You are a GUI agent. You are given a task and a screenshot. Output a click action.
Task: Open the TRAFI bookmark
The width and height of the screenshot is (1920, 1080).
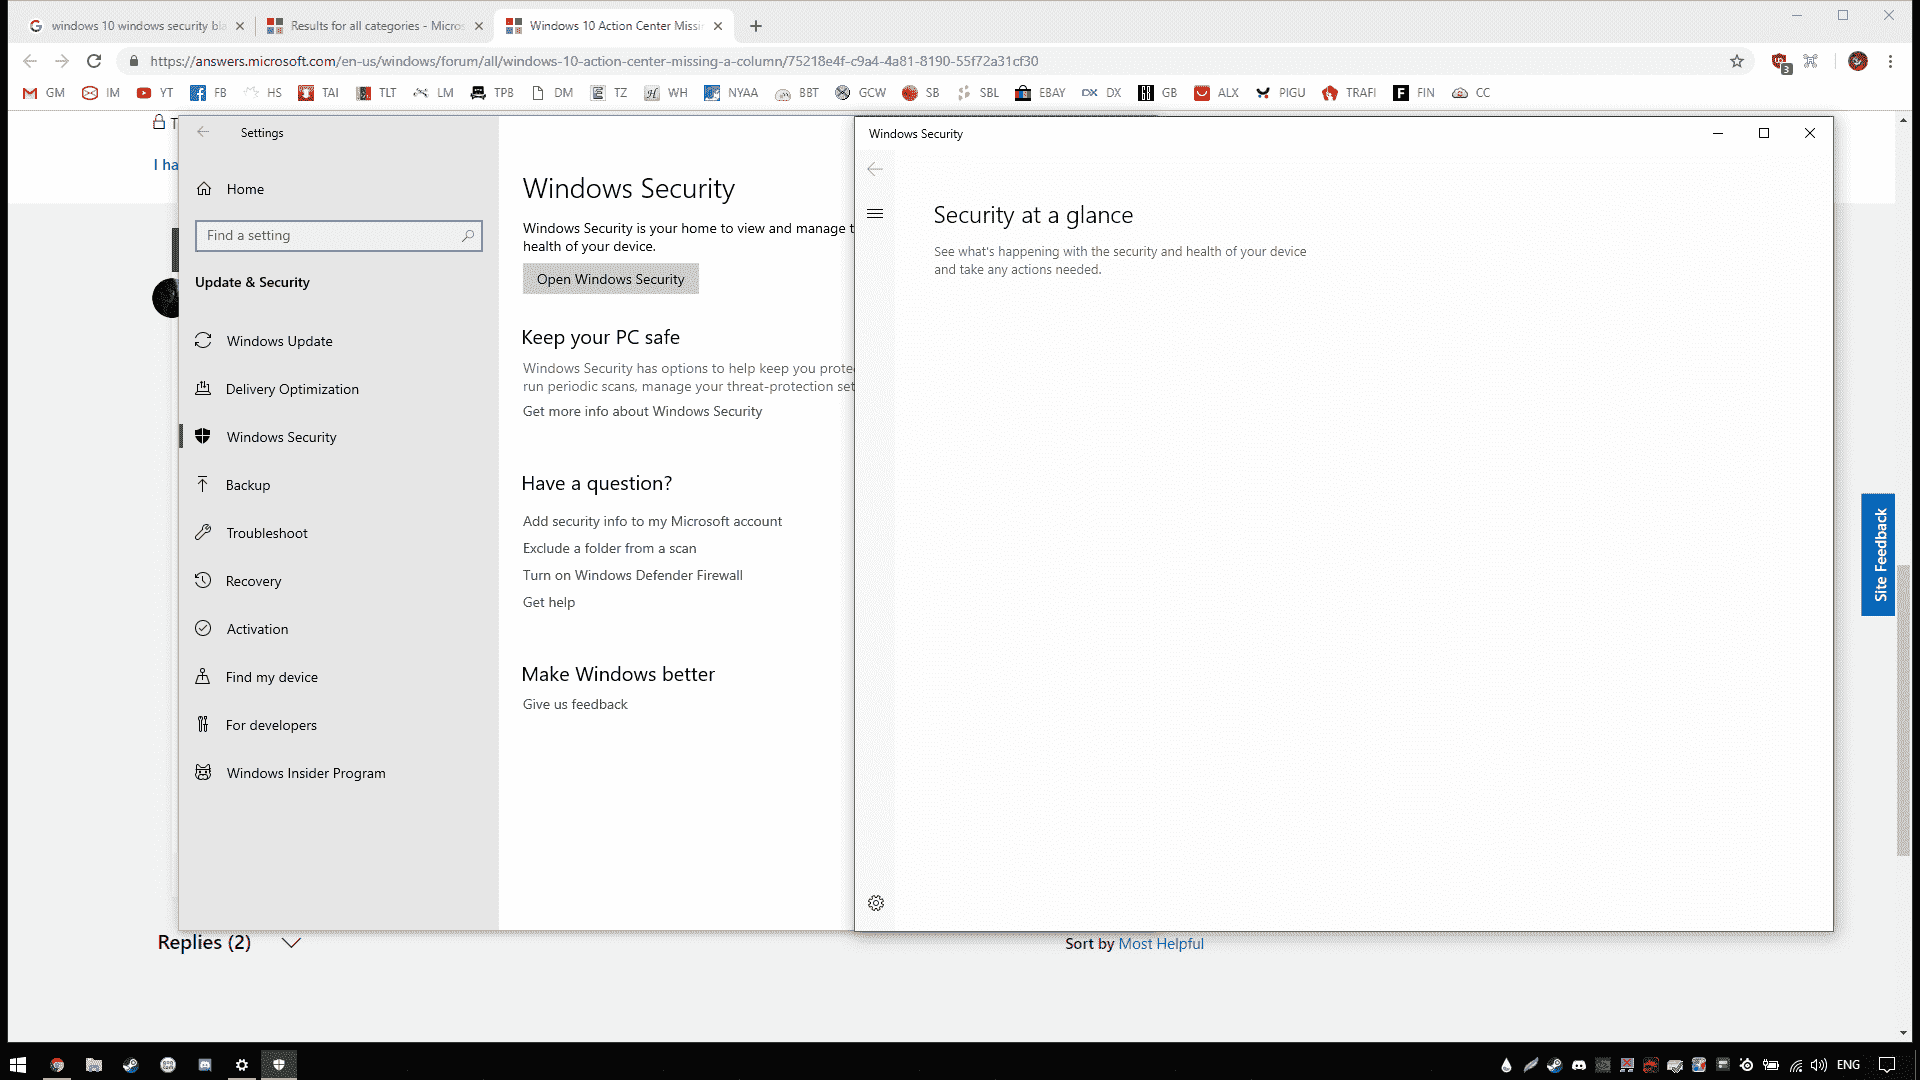tap(1349, 93)
